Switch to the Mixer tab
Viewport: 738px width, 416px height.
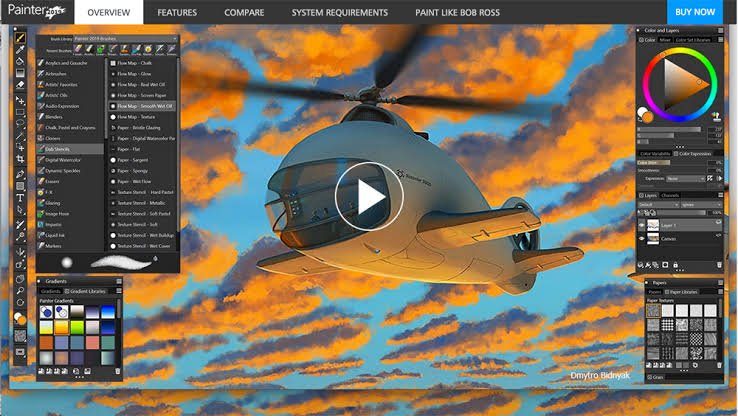(665, 40)
